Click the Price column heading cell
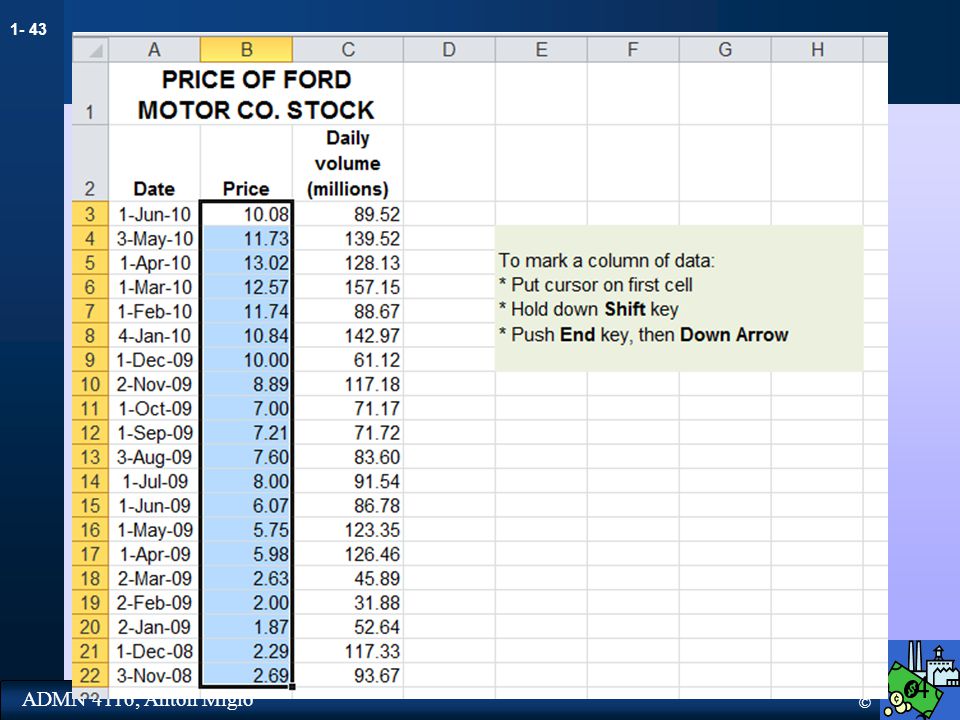 pos(246,163)
